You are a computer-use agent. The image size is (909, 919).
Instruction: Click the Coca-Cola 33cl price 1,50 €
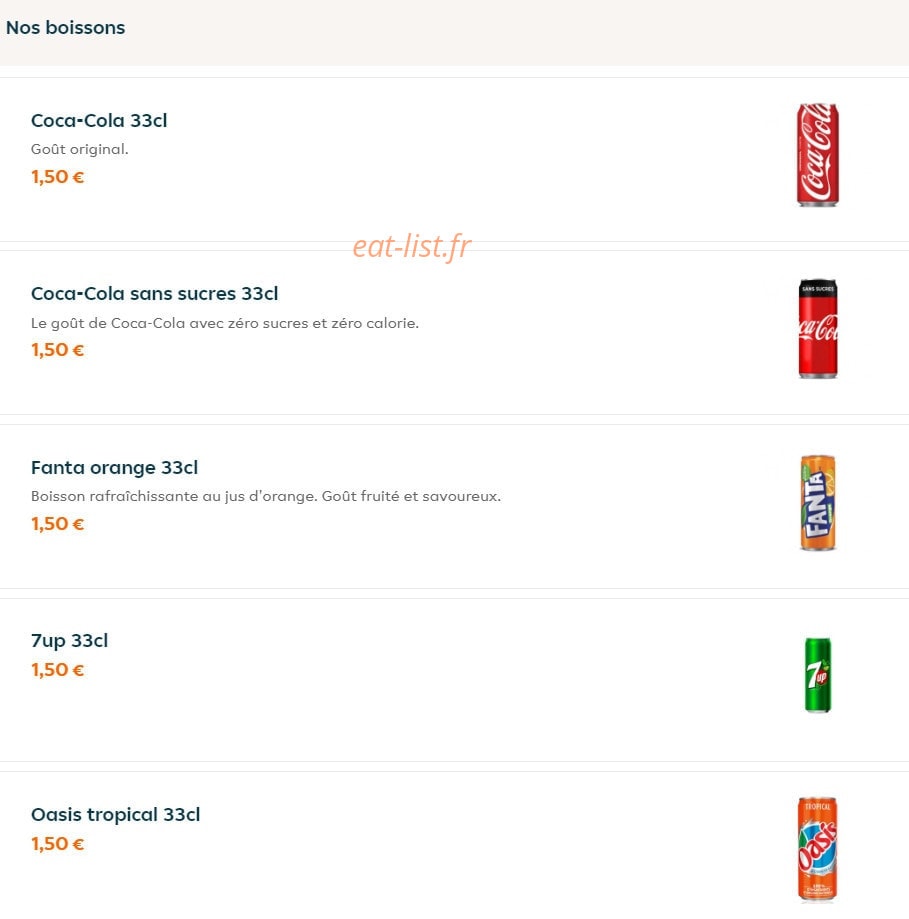[x=57, y=176]
